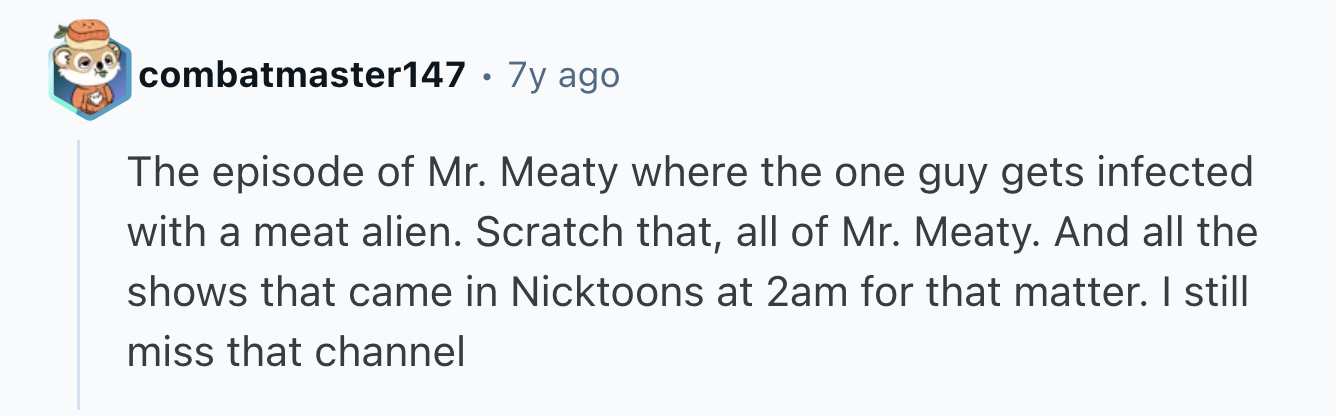This screenshot has height=416, width=1336.
Task: Click the dot separator before the timestamp
Action: coord(487,76)
